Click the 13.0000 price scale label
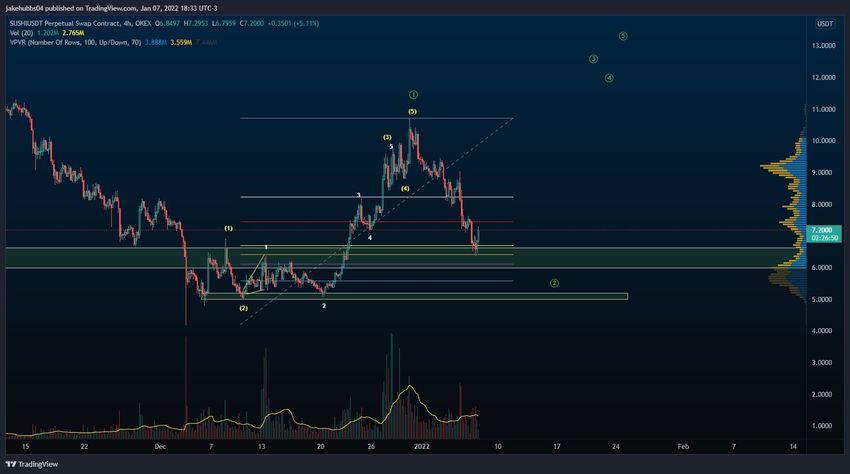 tap(825, 46)
